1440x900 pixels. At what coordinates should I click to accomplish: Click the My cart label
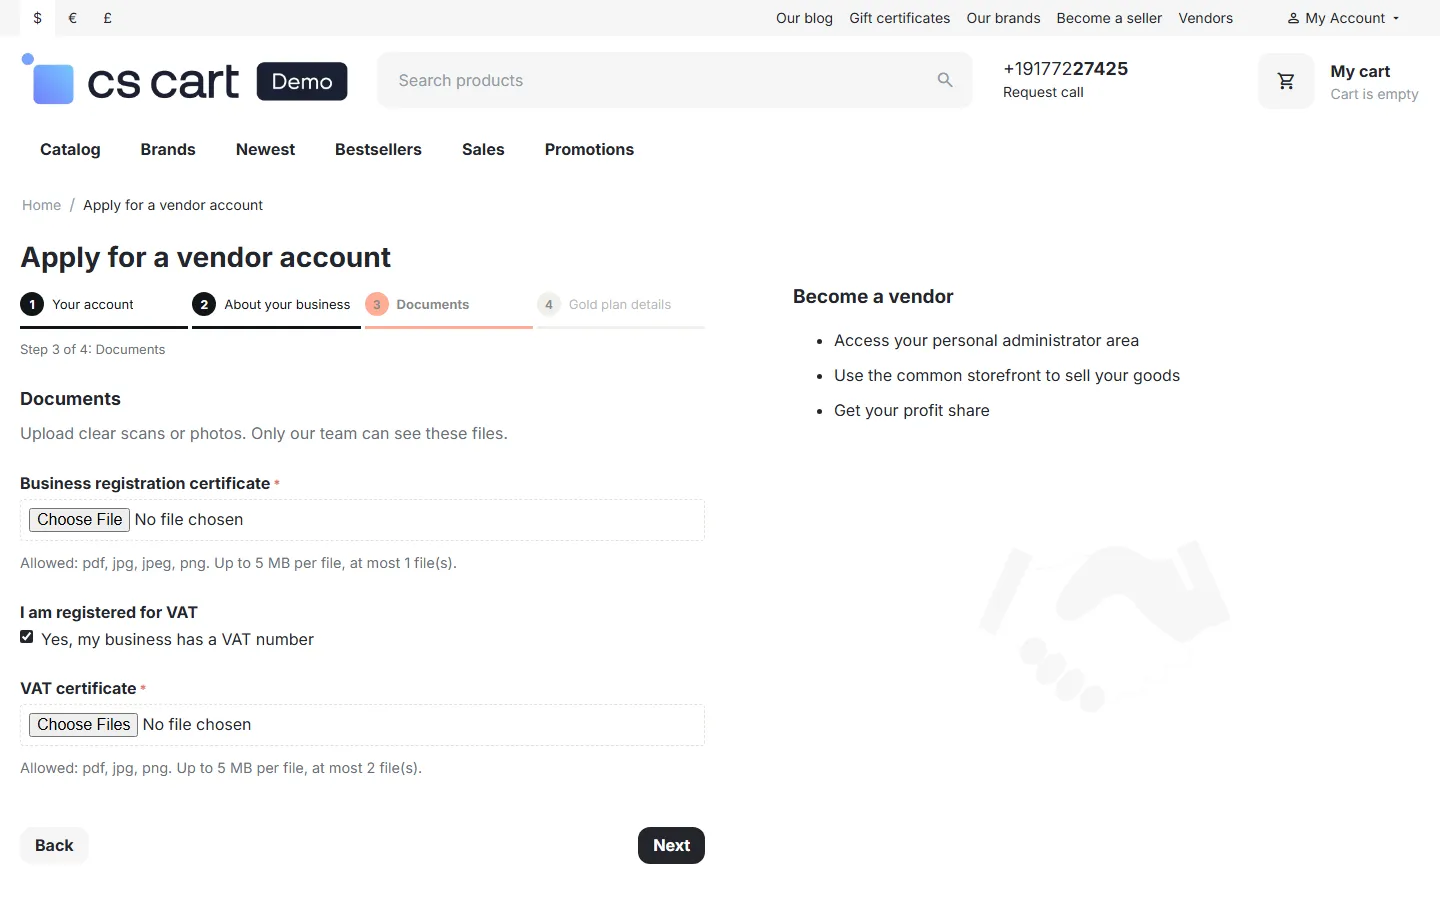point(1360,71)
